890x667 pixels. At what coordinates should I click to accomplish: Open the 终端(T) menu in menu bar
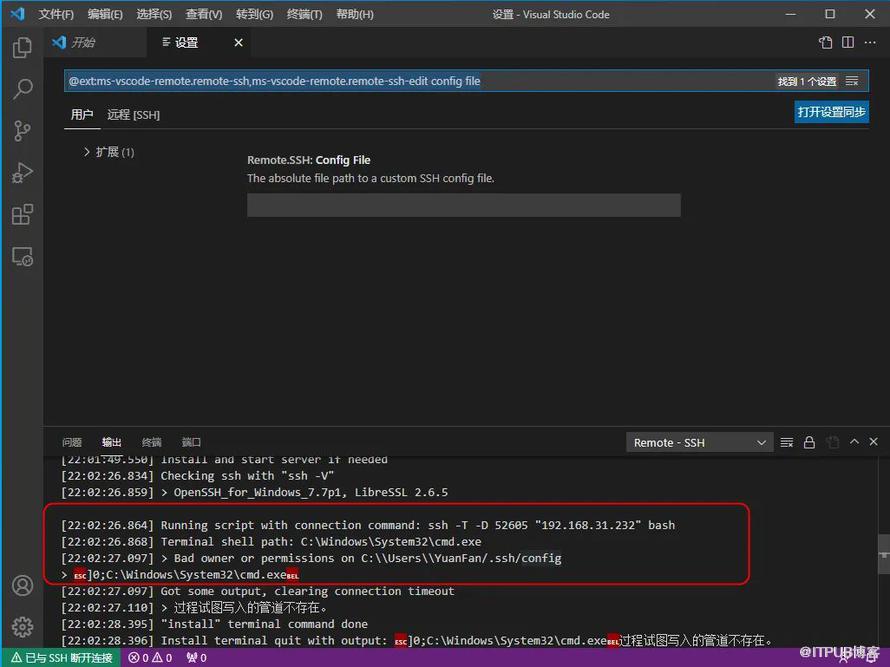point(304,15)
